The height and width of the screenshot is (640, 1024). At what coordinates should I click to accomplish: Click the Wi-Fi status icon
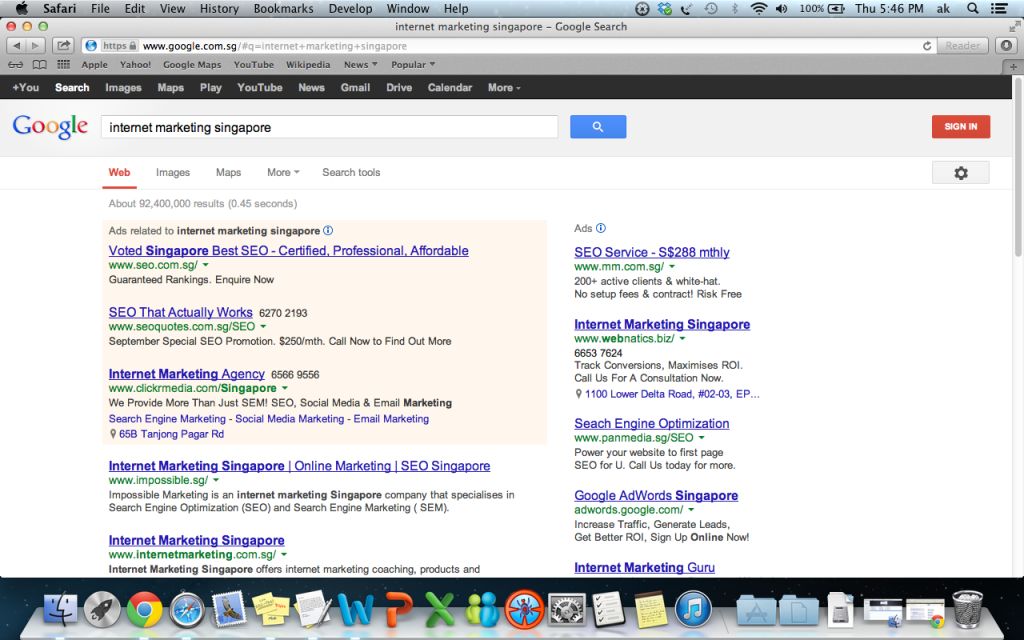point(758,8)
